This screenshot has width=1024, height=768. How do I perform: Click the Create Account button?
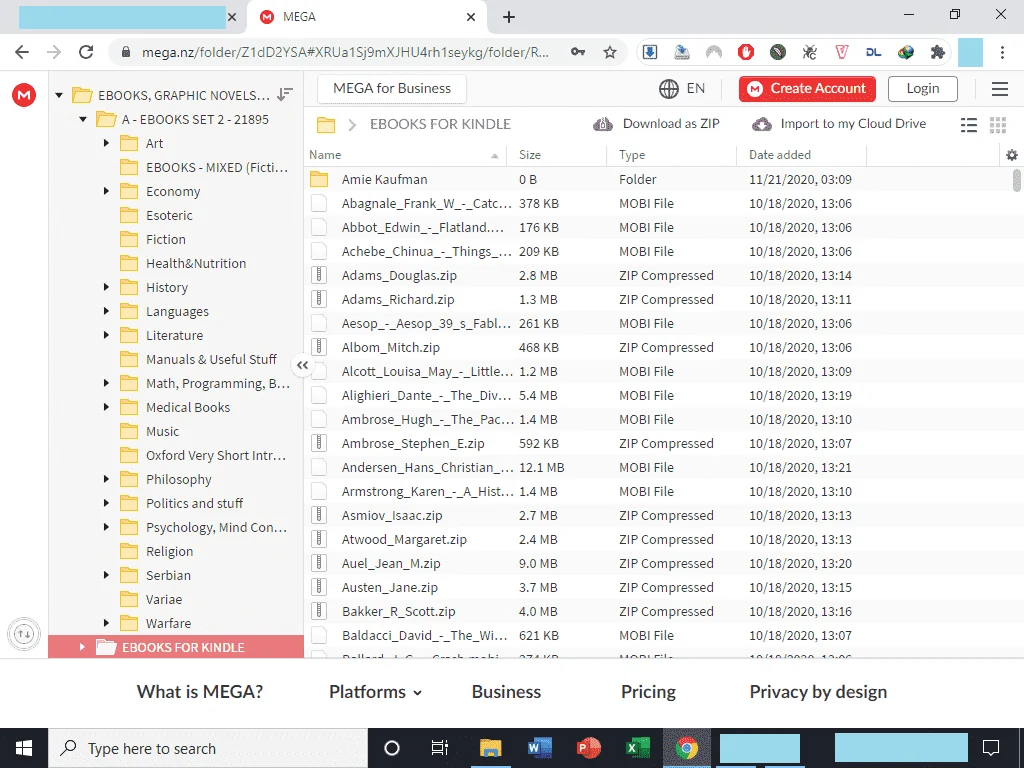[x=807, y=89]
